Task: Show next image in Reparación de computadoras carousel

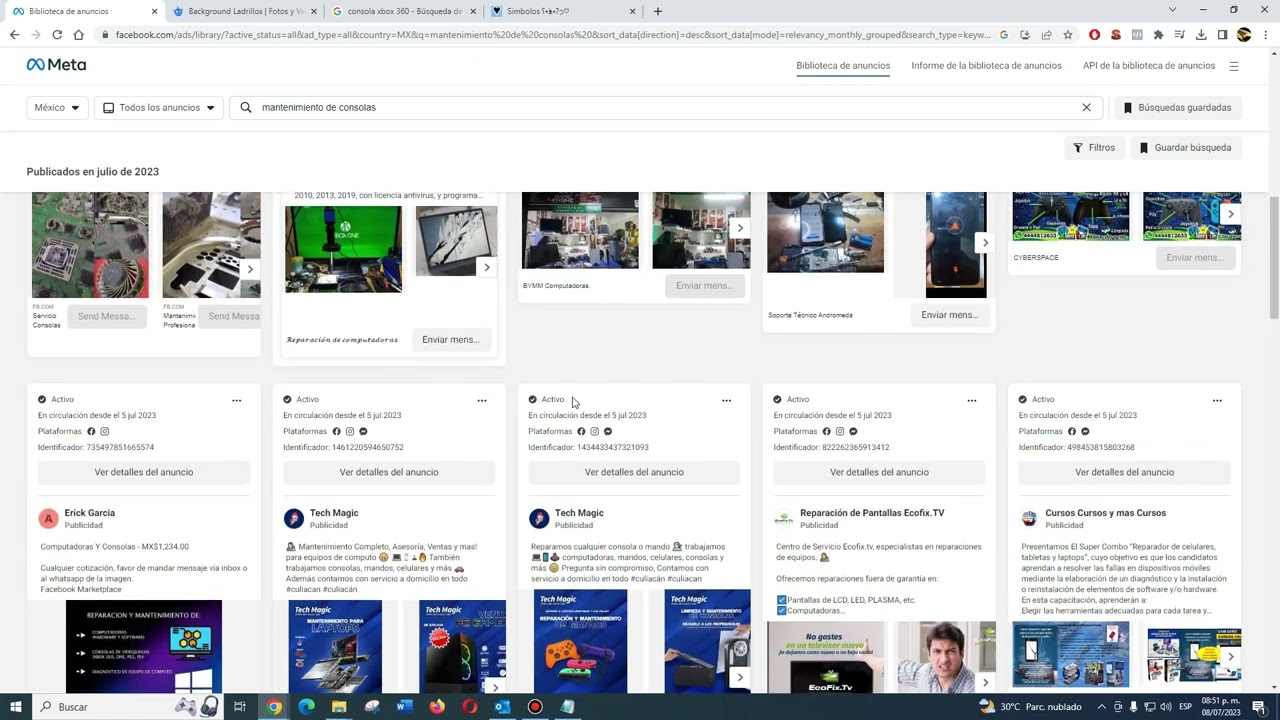Action: click(487, 267)
